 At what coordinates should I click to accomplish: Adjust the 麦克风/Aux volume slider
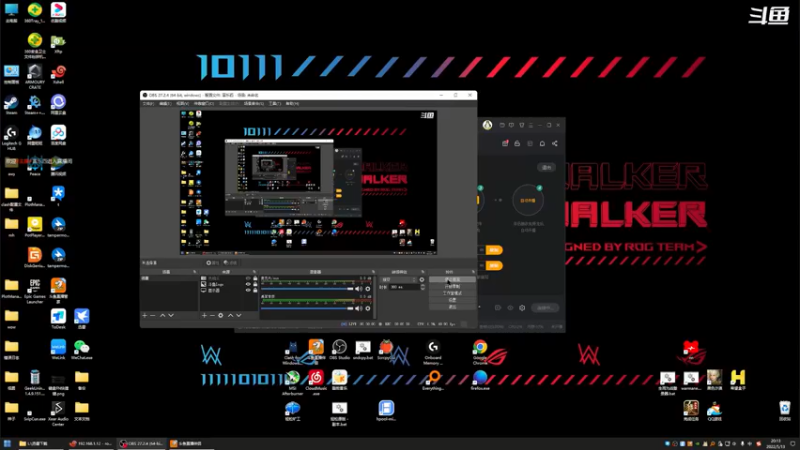307,289
